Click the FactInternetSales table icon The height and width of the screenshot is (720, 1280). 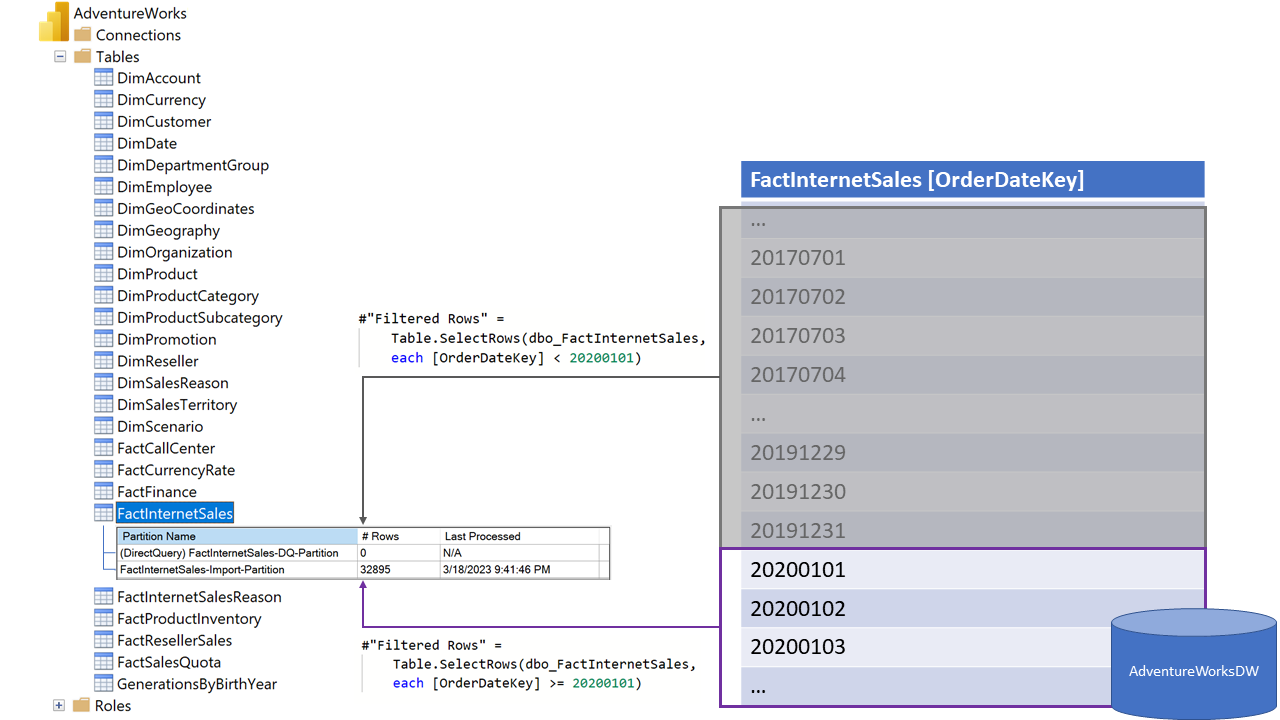coord(103,513)
